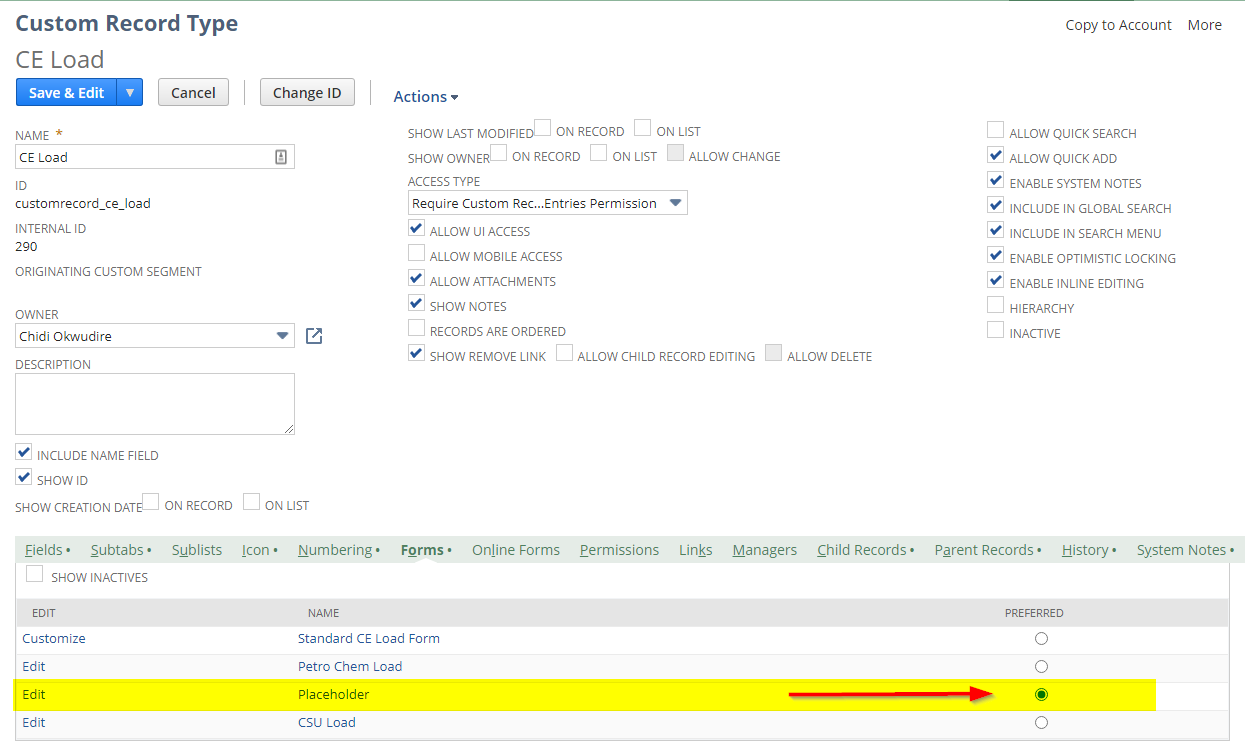The image size is (1245, 756).
Task: Open the More menu
Action: click(x=1204, y=25)
